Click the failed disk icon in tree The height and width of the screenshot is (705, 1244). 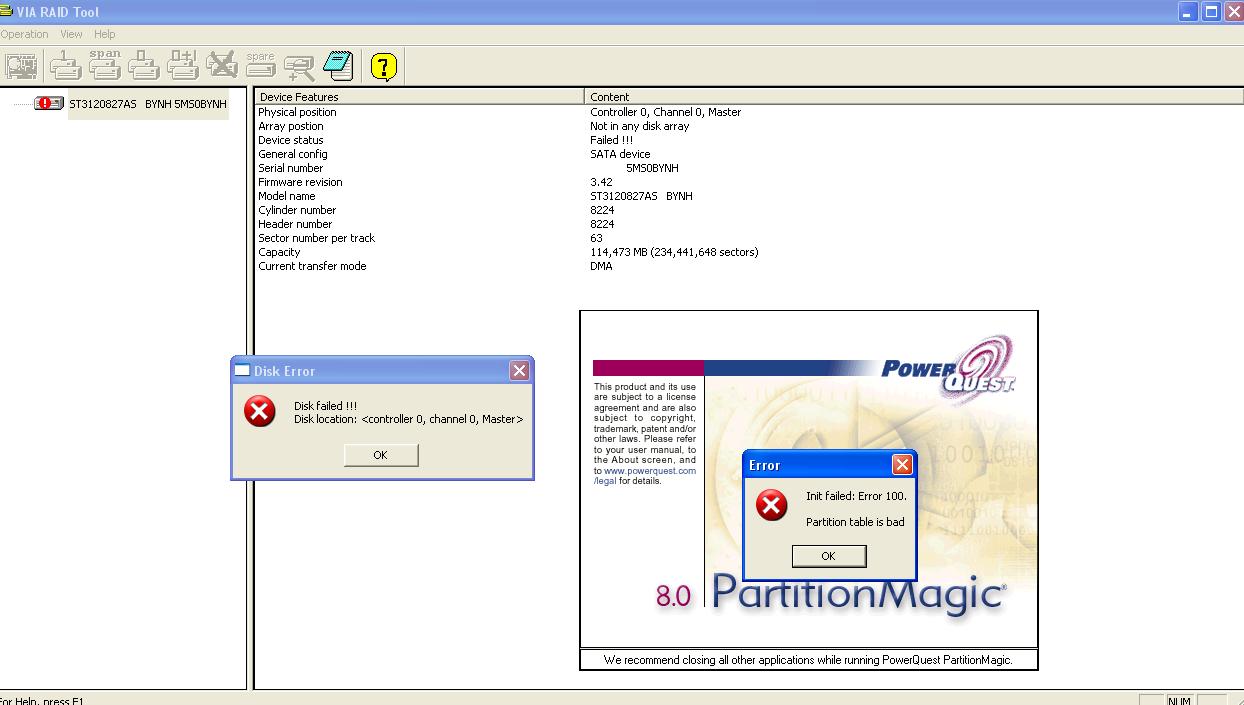49,103
